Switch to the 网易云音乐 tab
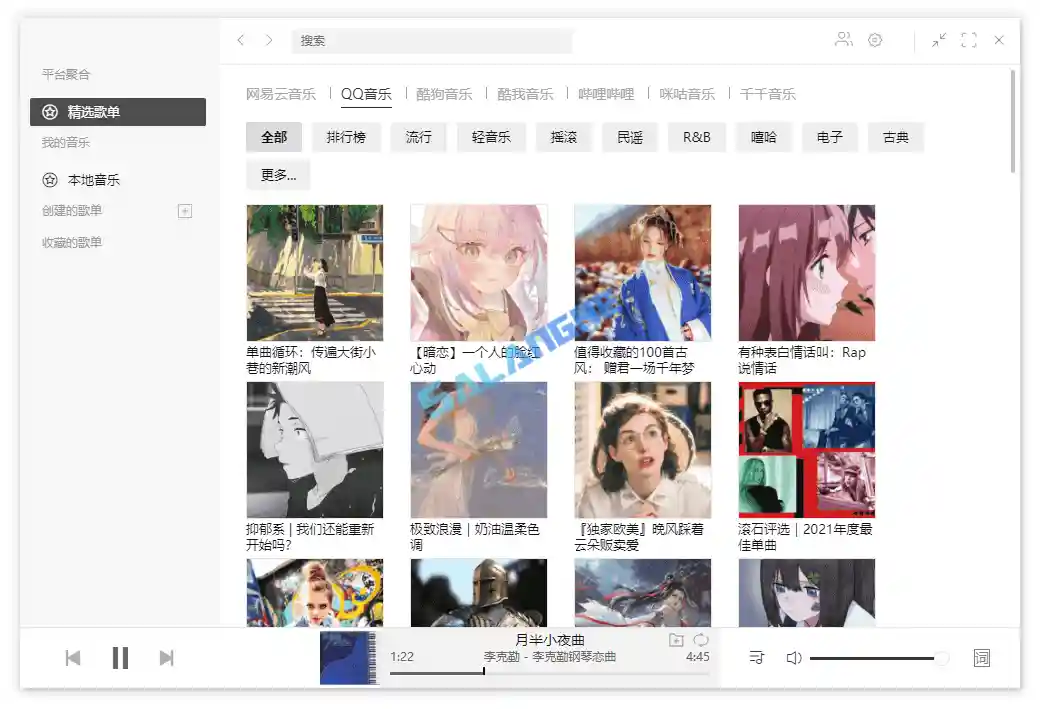The width and height of the screenshot is (1042, 709). coord(283,93)
